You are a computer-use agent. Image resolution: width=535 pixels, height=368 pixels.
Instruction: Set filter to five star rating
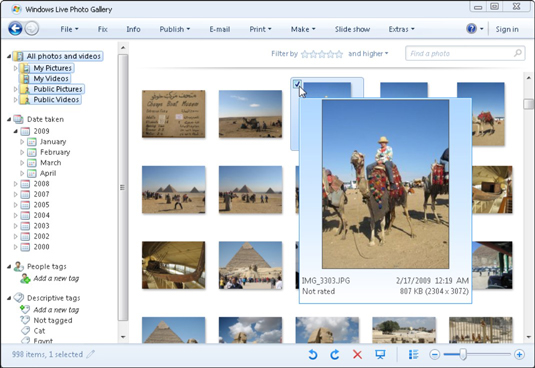click(339, 54)
